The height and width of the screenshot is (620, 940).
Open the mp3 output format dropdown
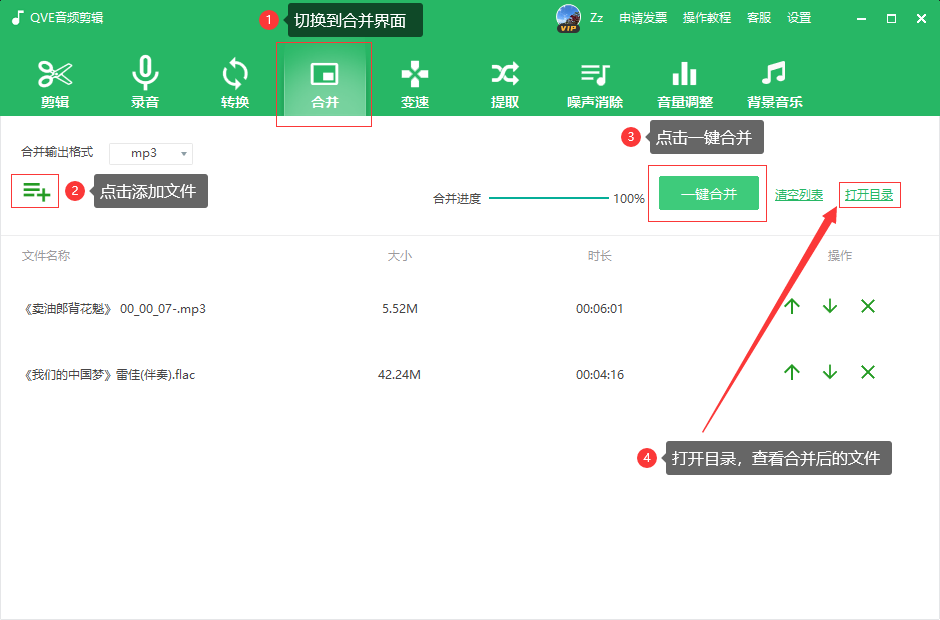tap(150, 153)
